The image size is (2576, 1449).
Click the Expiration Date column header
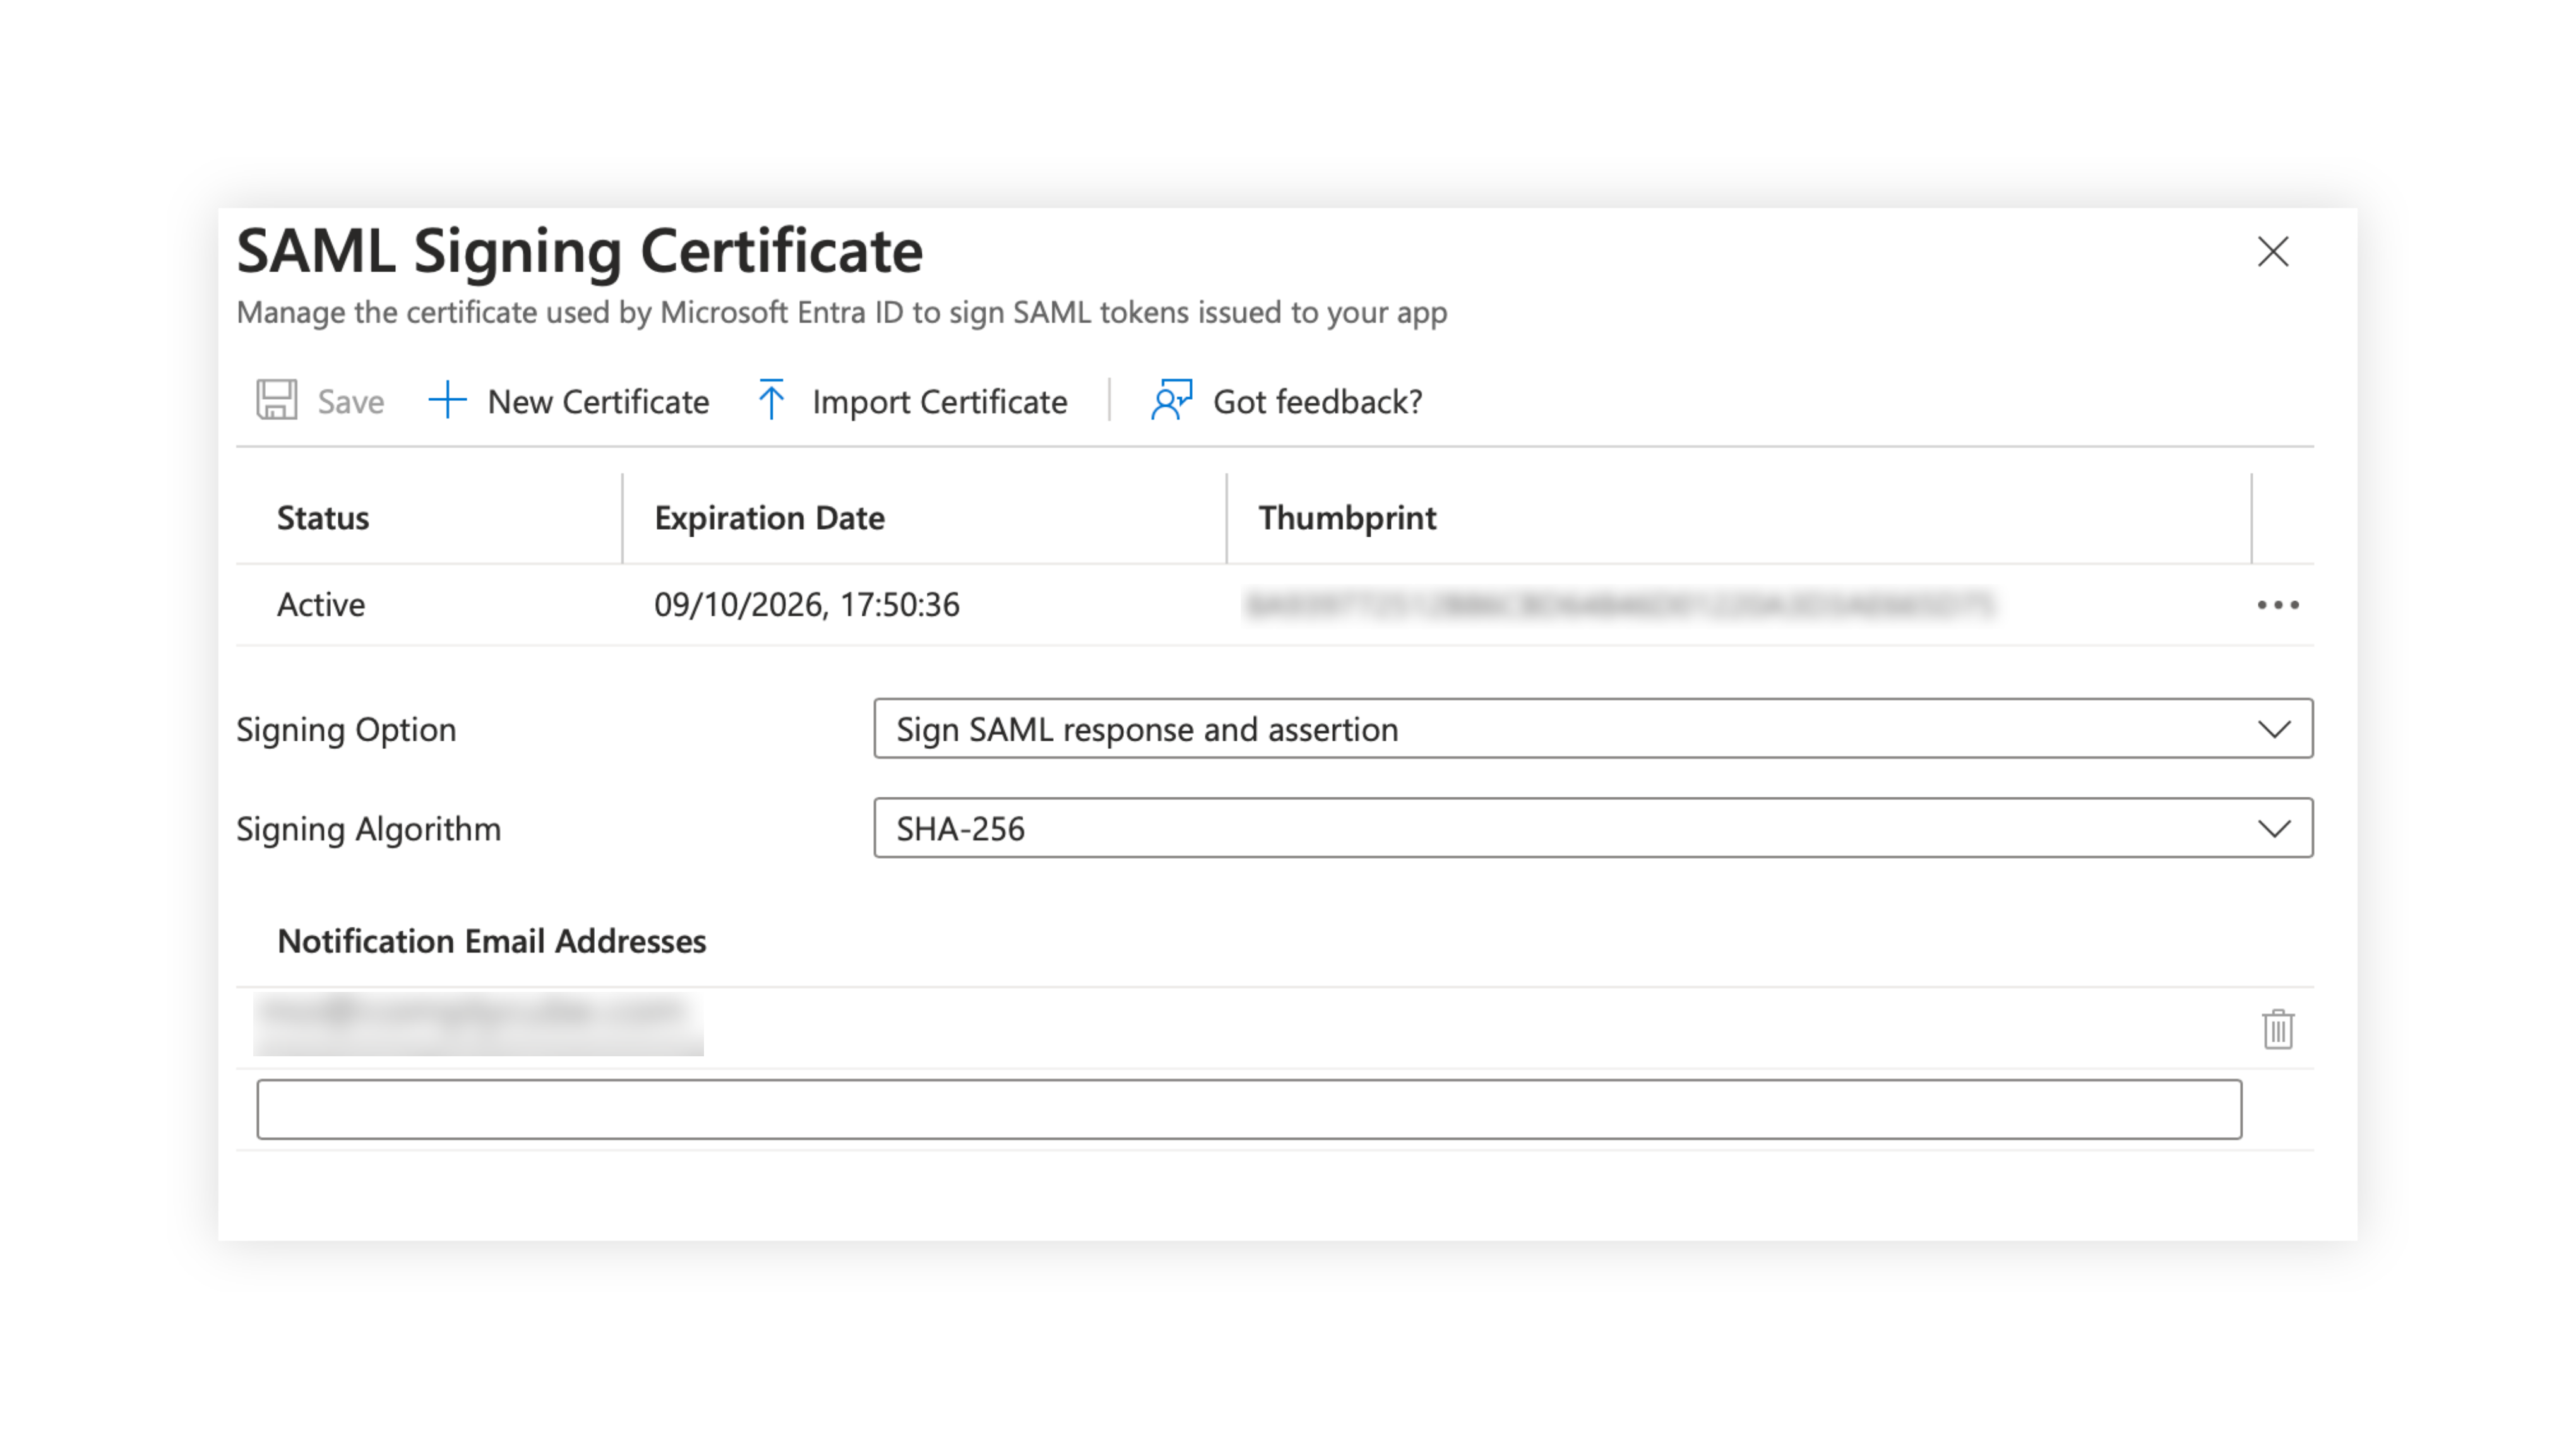pos(769,518)
